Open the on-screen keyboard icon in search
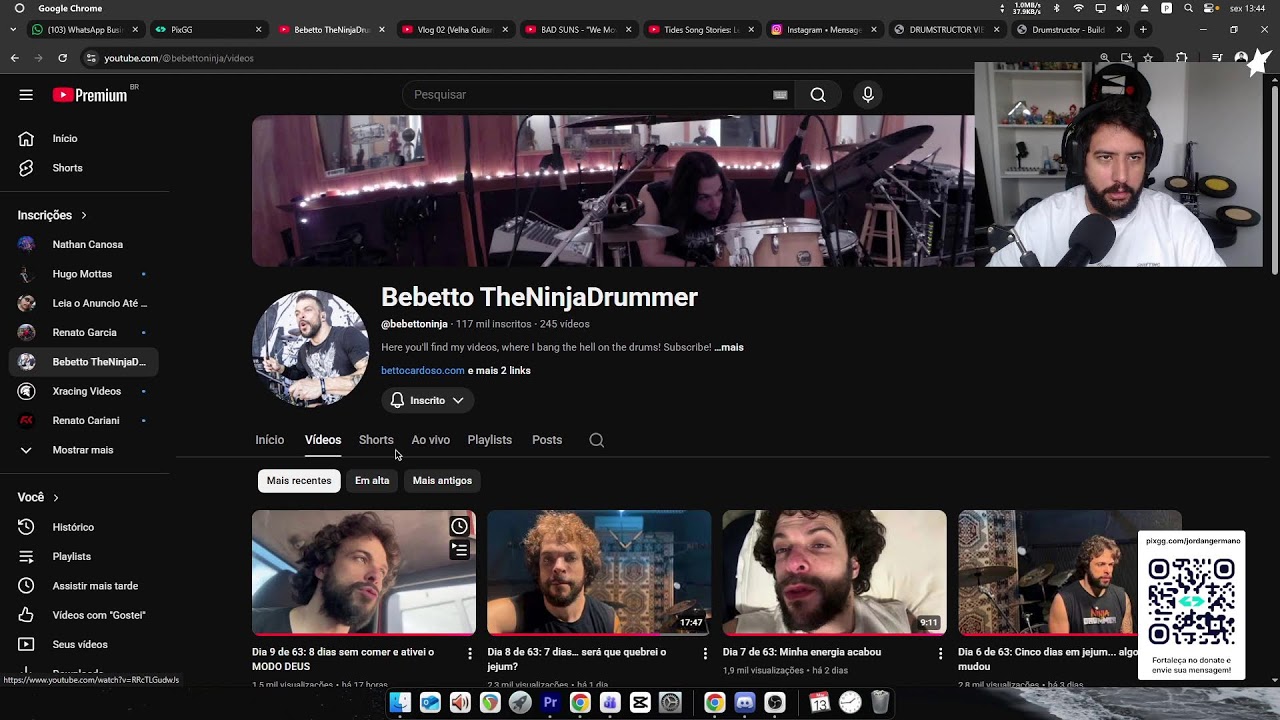The width and height of the screenshot is (1280, 720). 780,95
